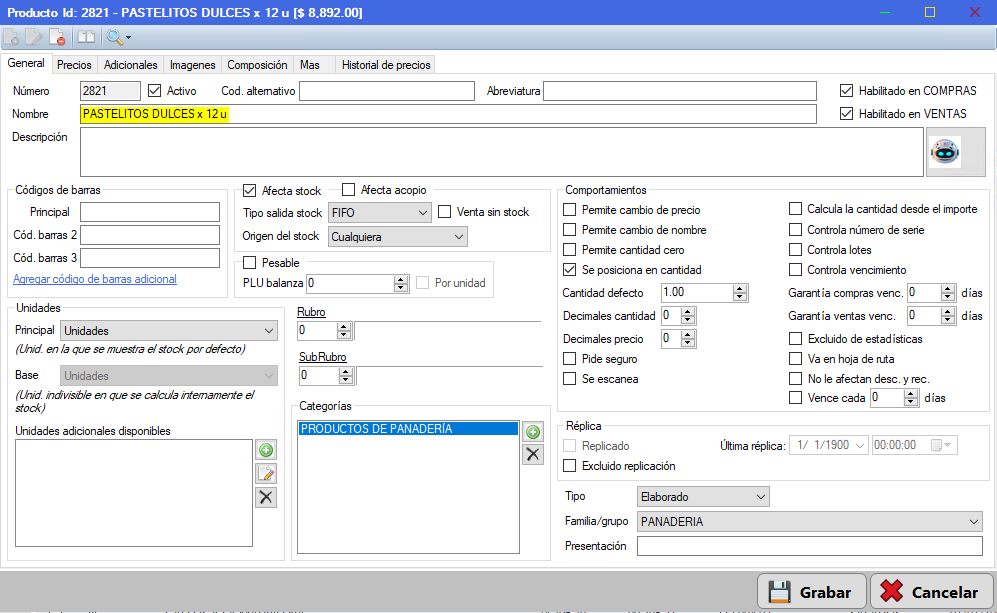The image size is (997, 613).
Task: Click the Grabar floppy disk icon
Action: tap(779, 592)
